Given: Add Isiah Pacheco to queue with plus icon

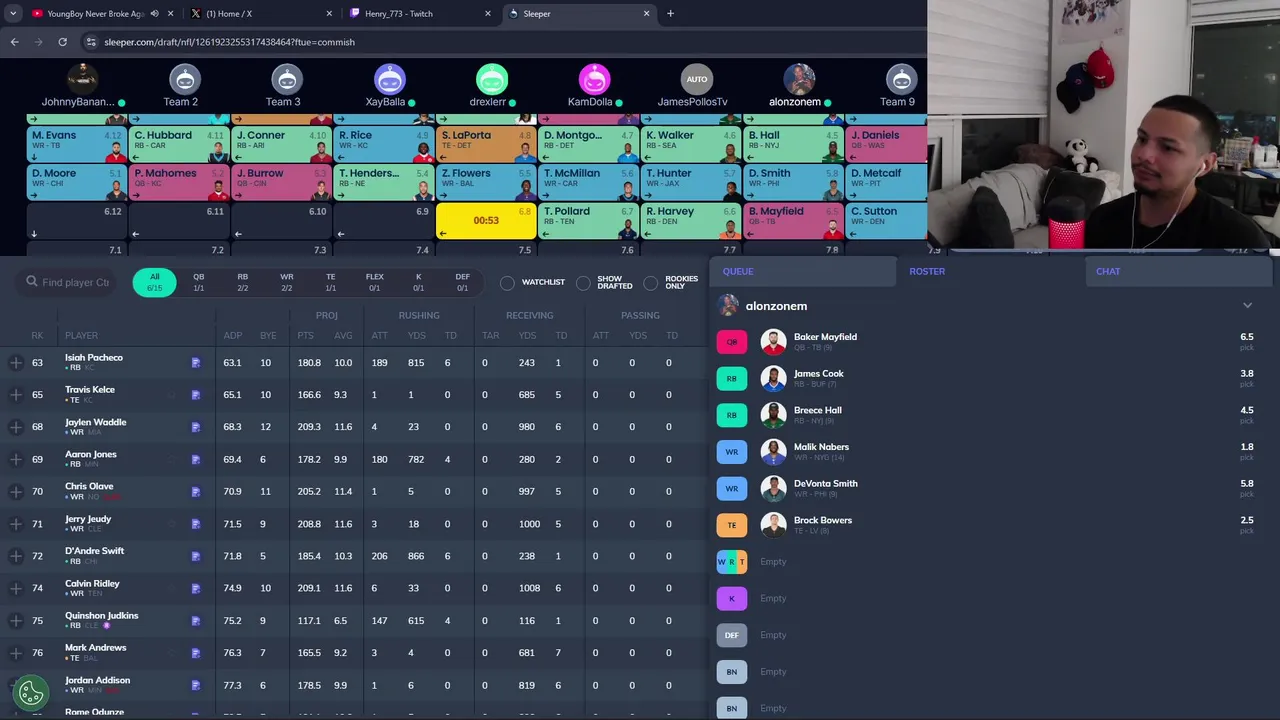Looking at the screenshot, I should click(x=16, y=363).
